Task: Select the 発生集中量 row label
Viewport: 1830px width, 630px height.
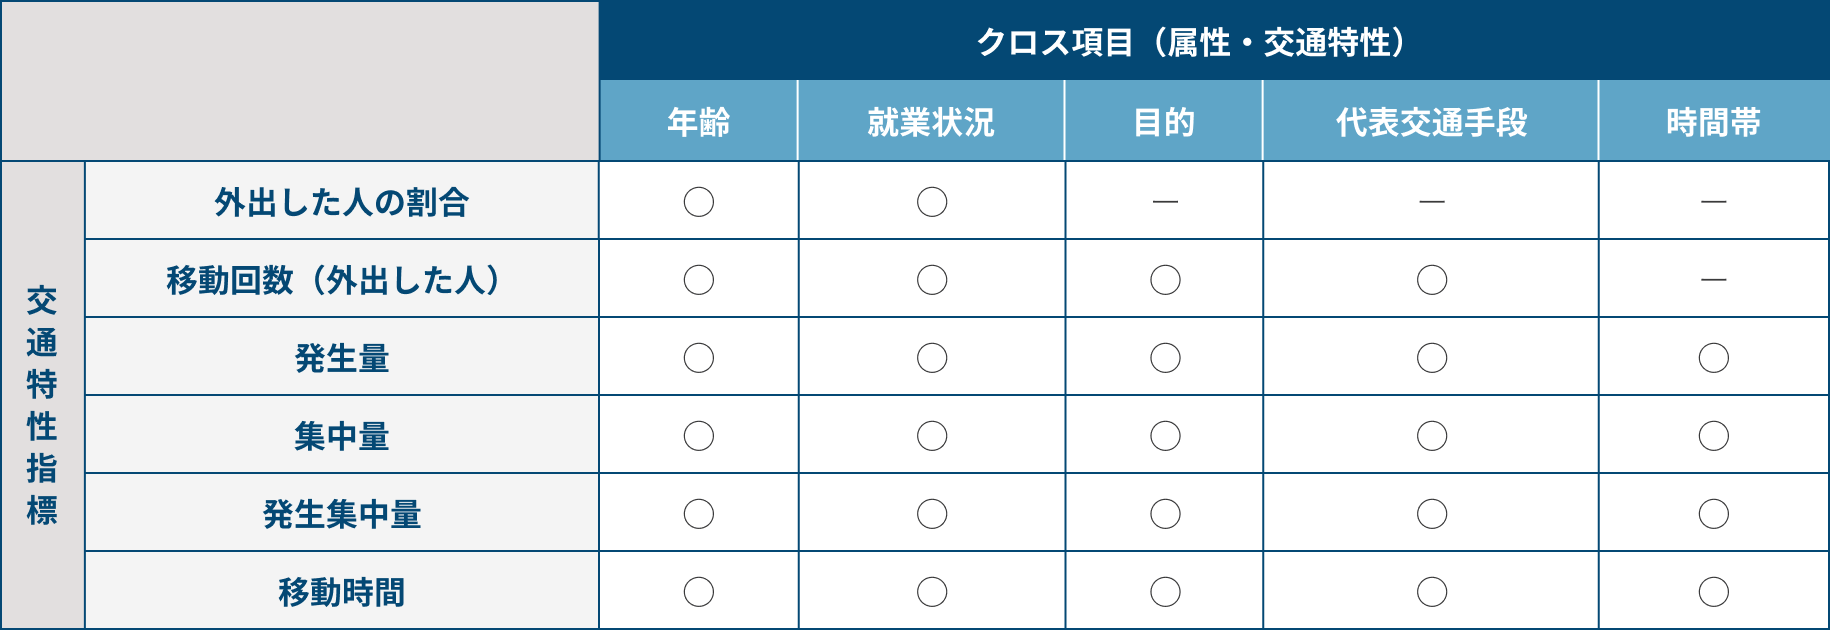Action: click(x=342, y=513)
